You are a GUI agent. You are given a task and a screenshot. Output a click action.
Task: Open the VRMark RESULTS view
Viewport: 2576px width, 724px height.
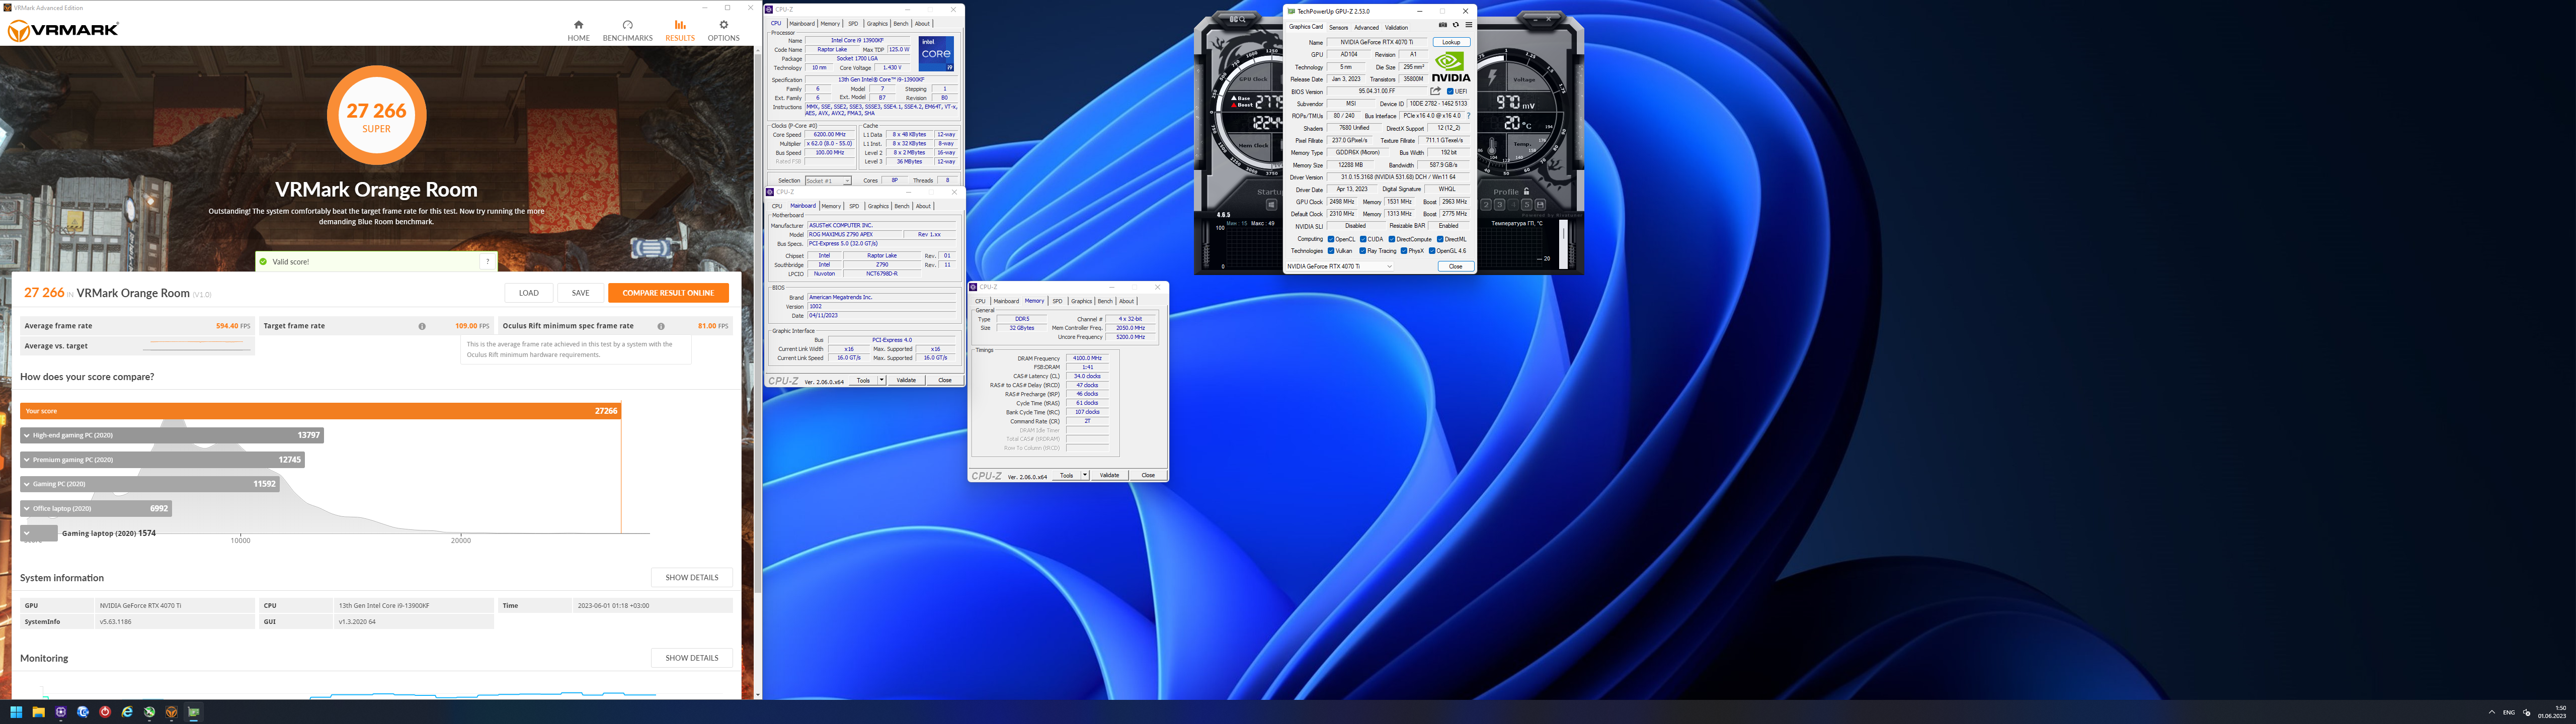[x=680, y=30]
